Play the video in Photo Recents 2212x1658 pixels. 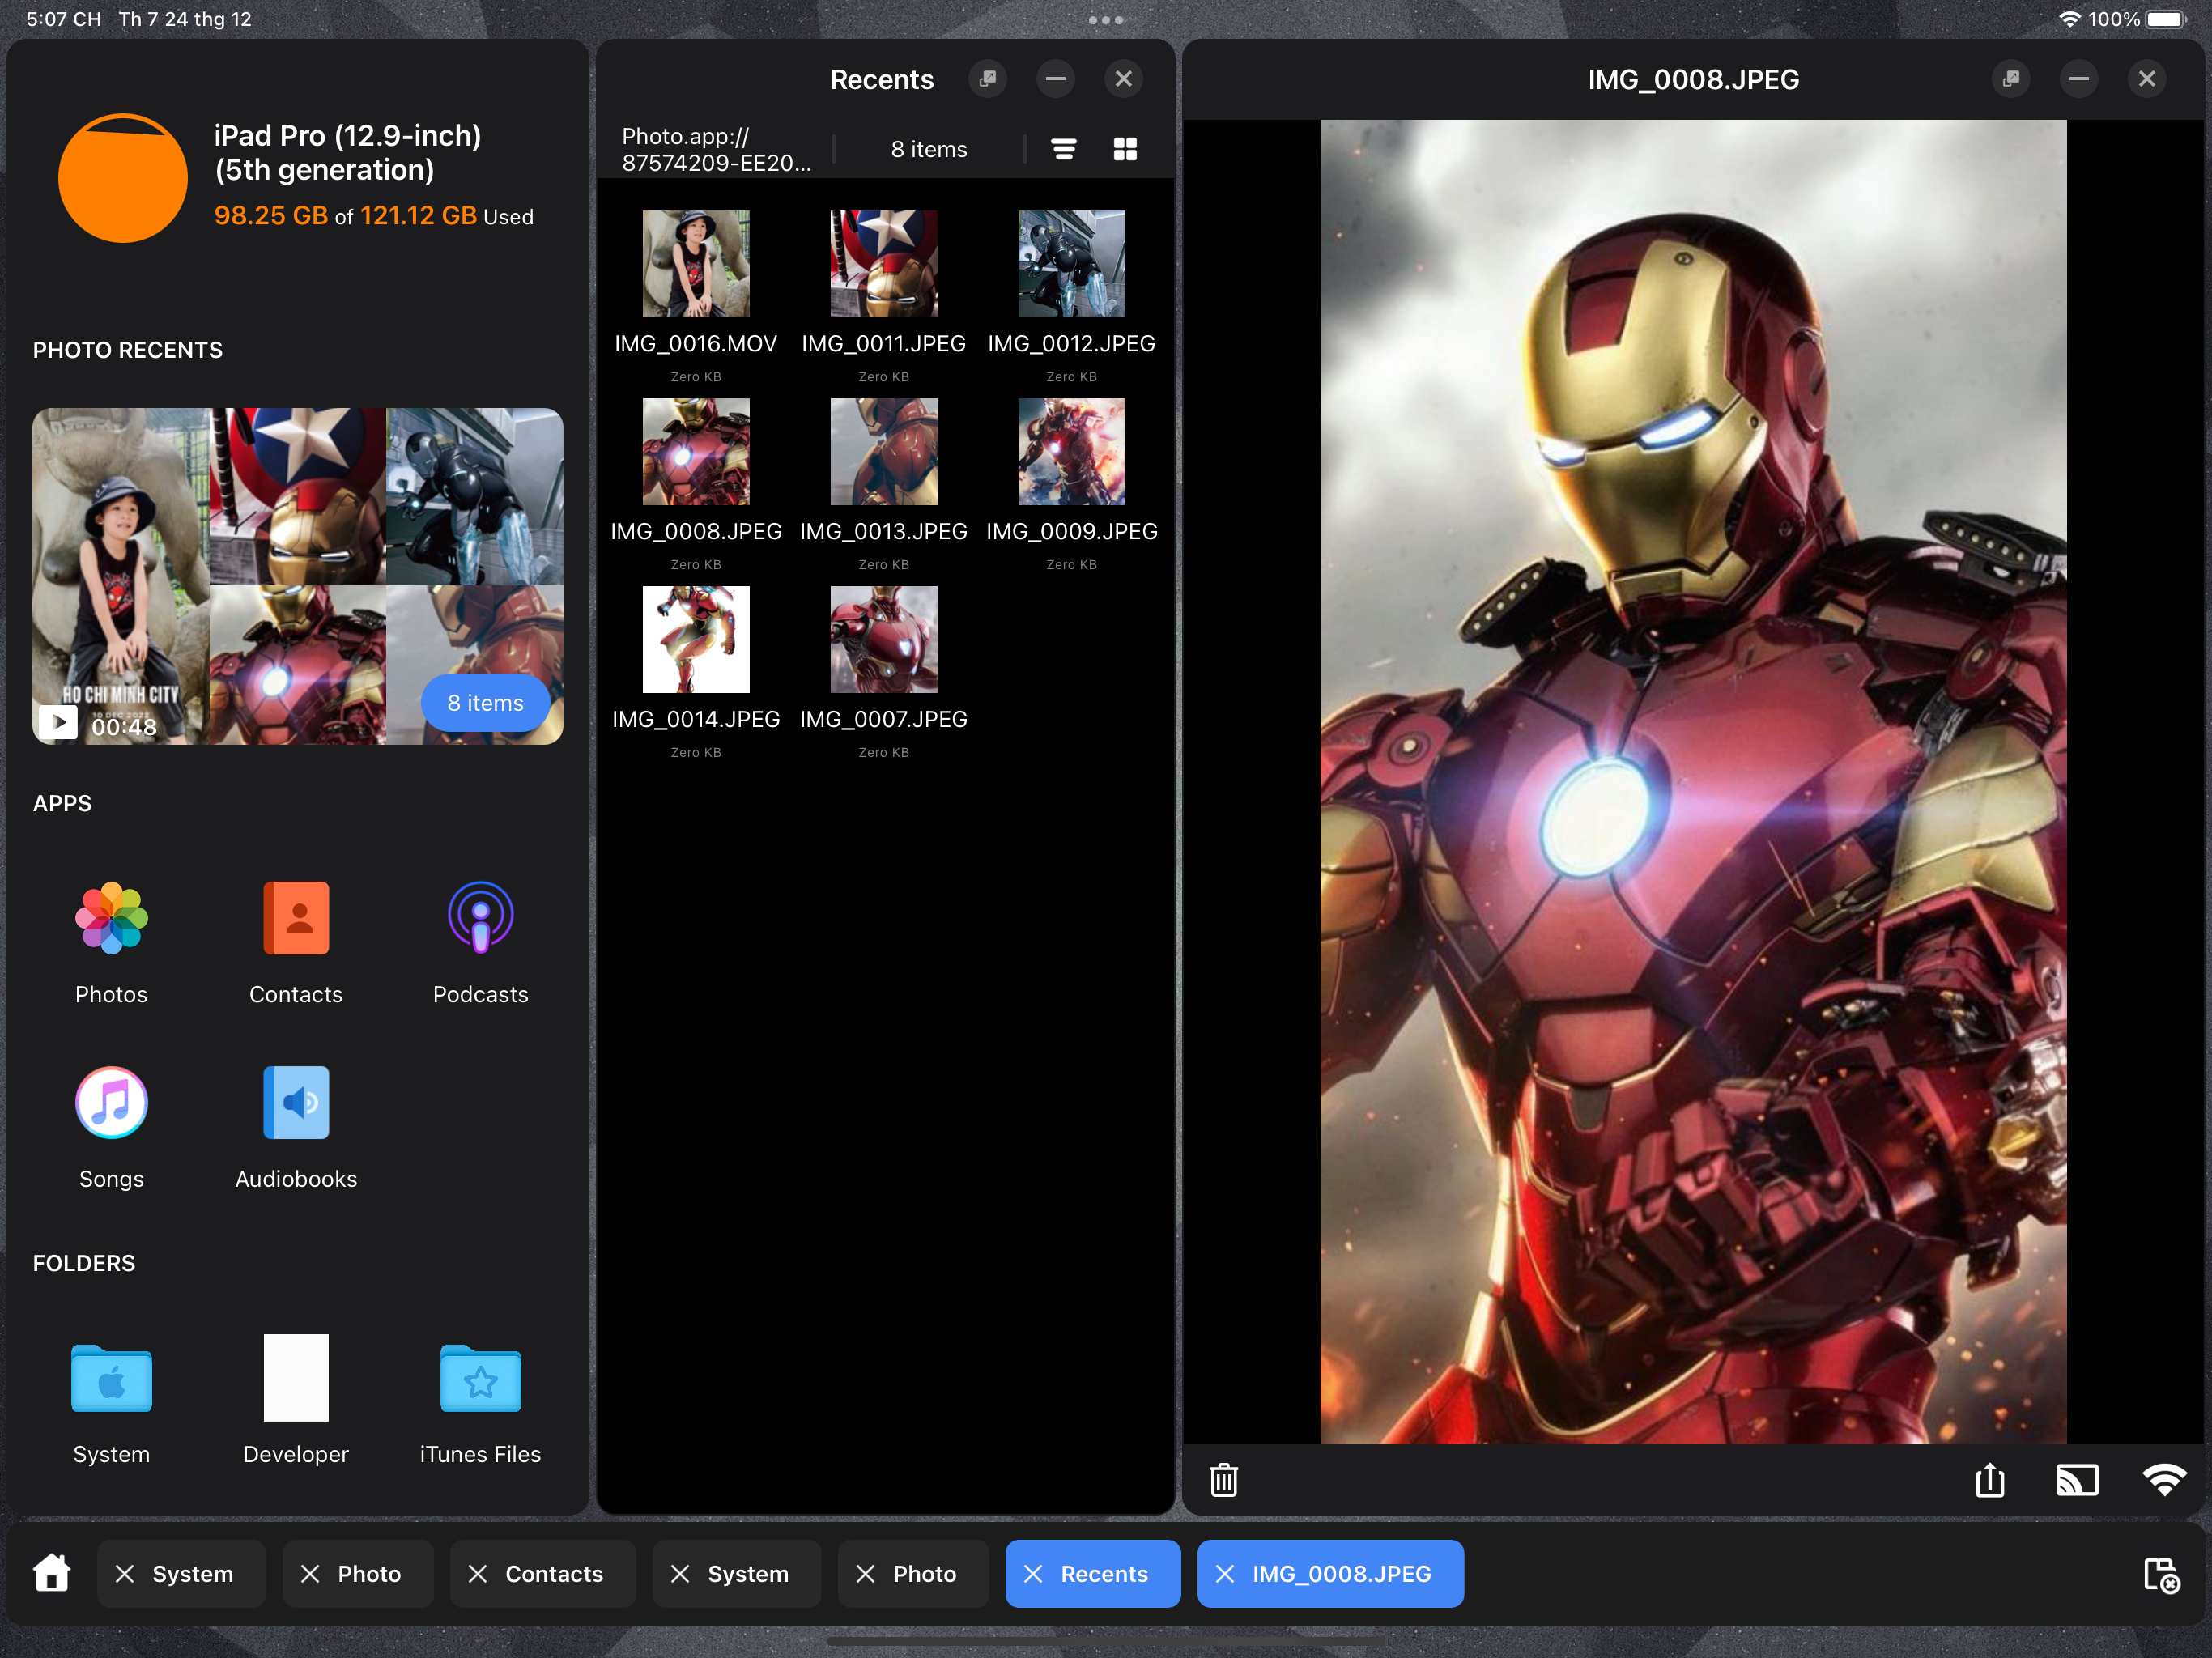(59, 721)
